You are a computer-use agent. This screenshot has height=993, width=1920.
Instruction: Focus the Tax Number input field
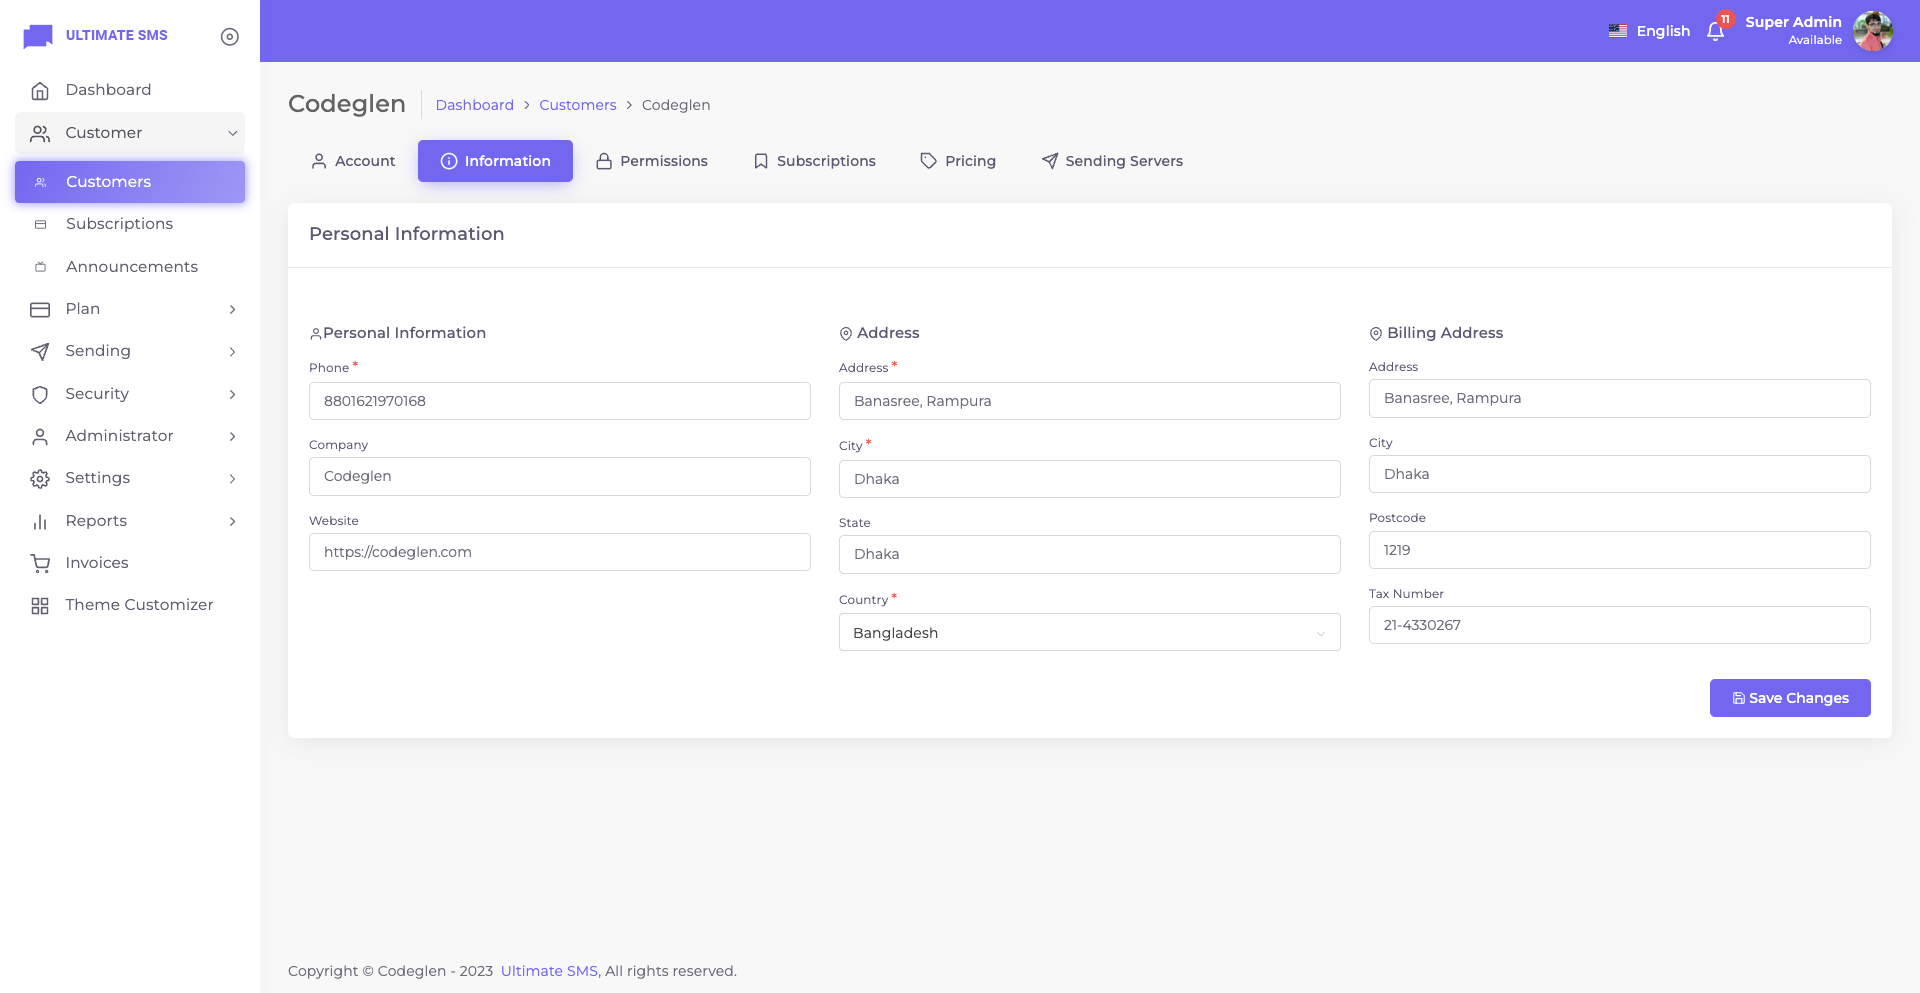(1619, 625)
